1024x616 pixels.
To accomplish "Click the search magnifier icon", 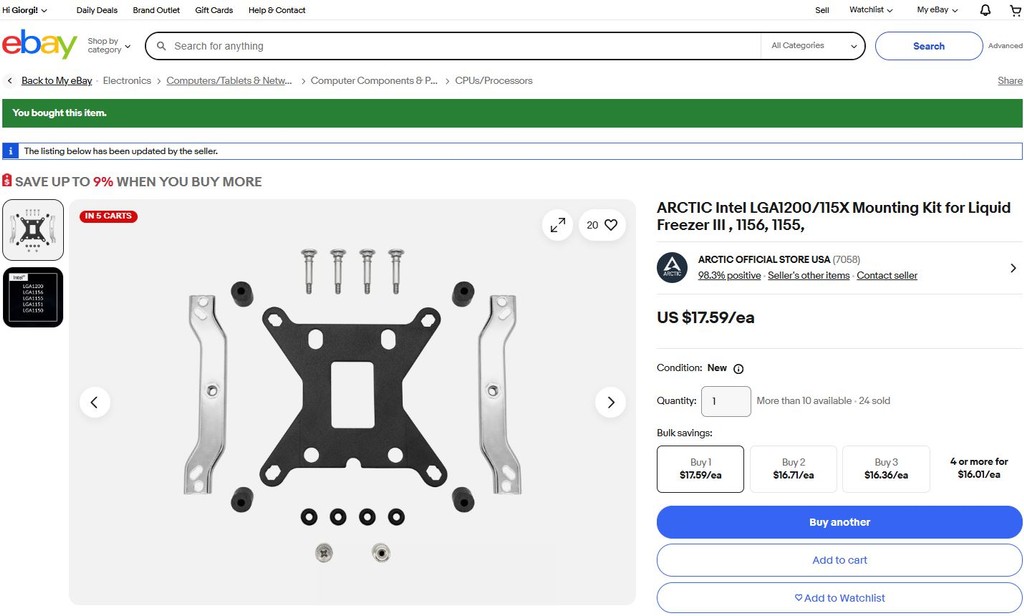I will [x=161, y=46].
